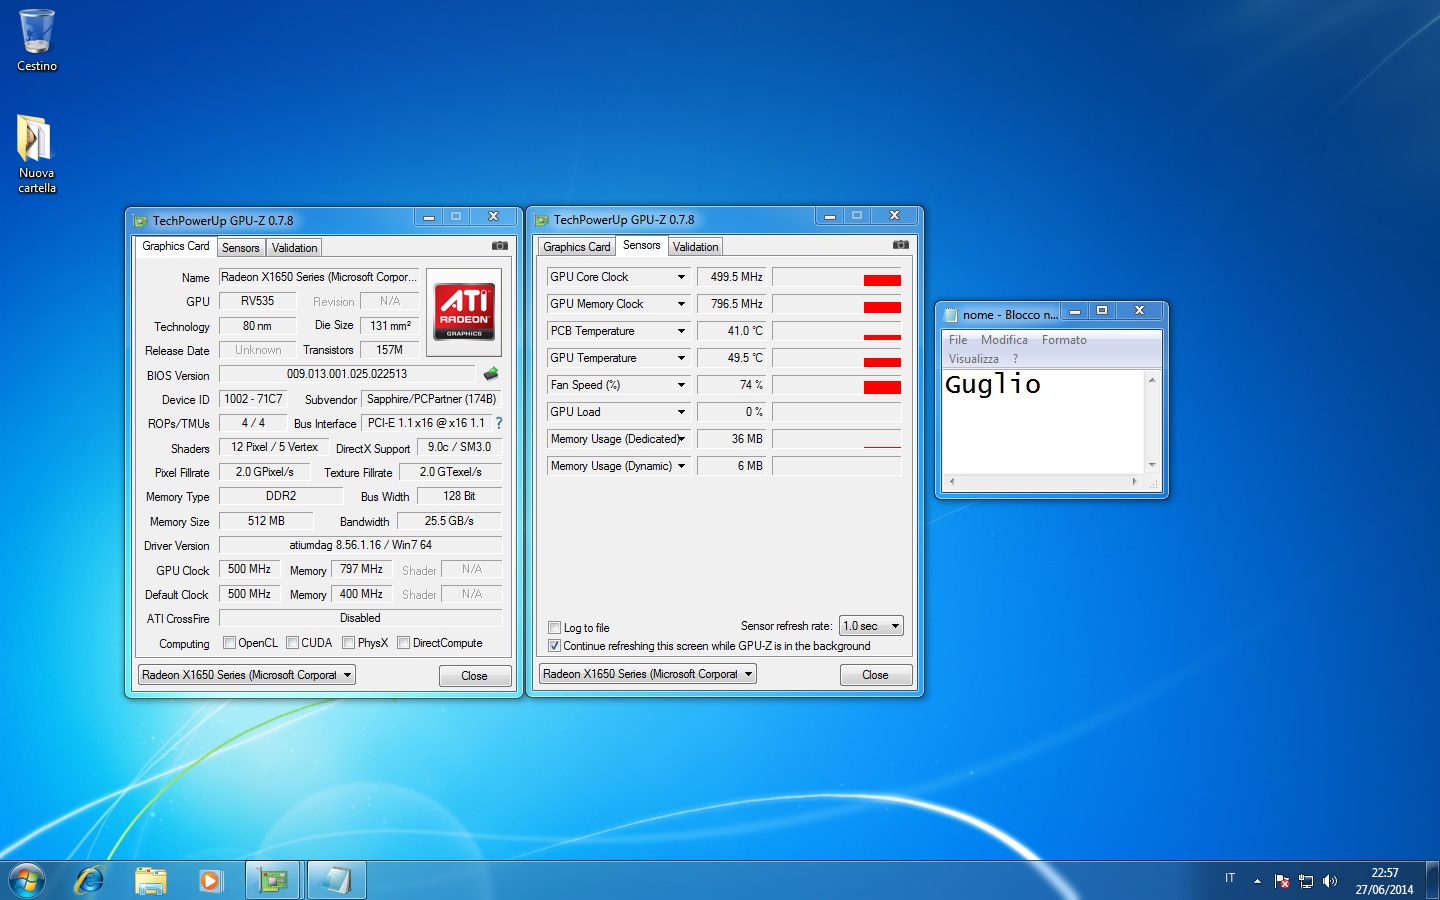
Task: Open GPU selector dropdown in Graphics Card window
Action: 247,675
